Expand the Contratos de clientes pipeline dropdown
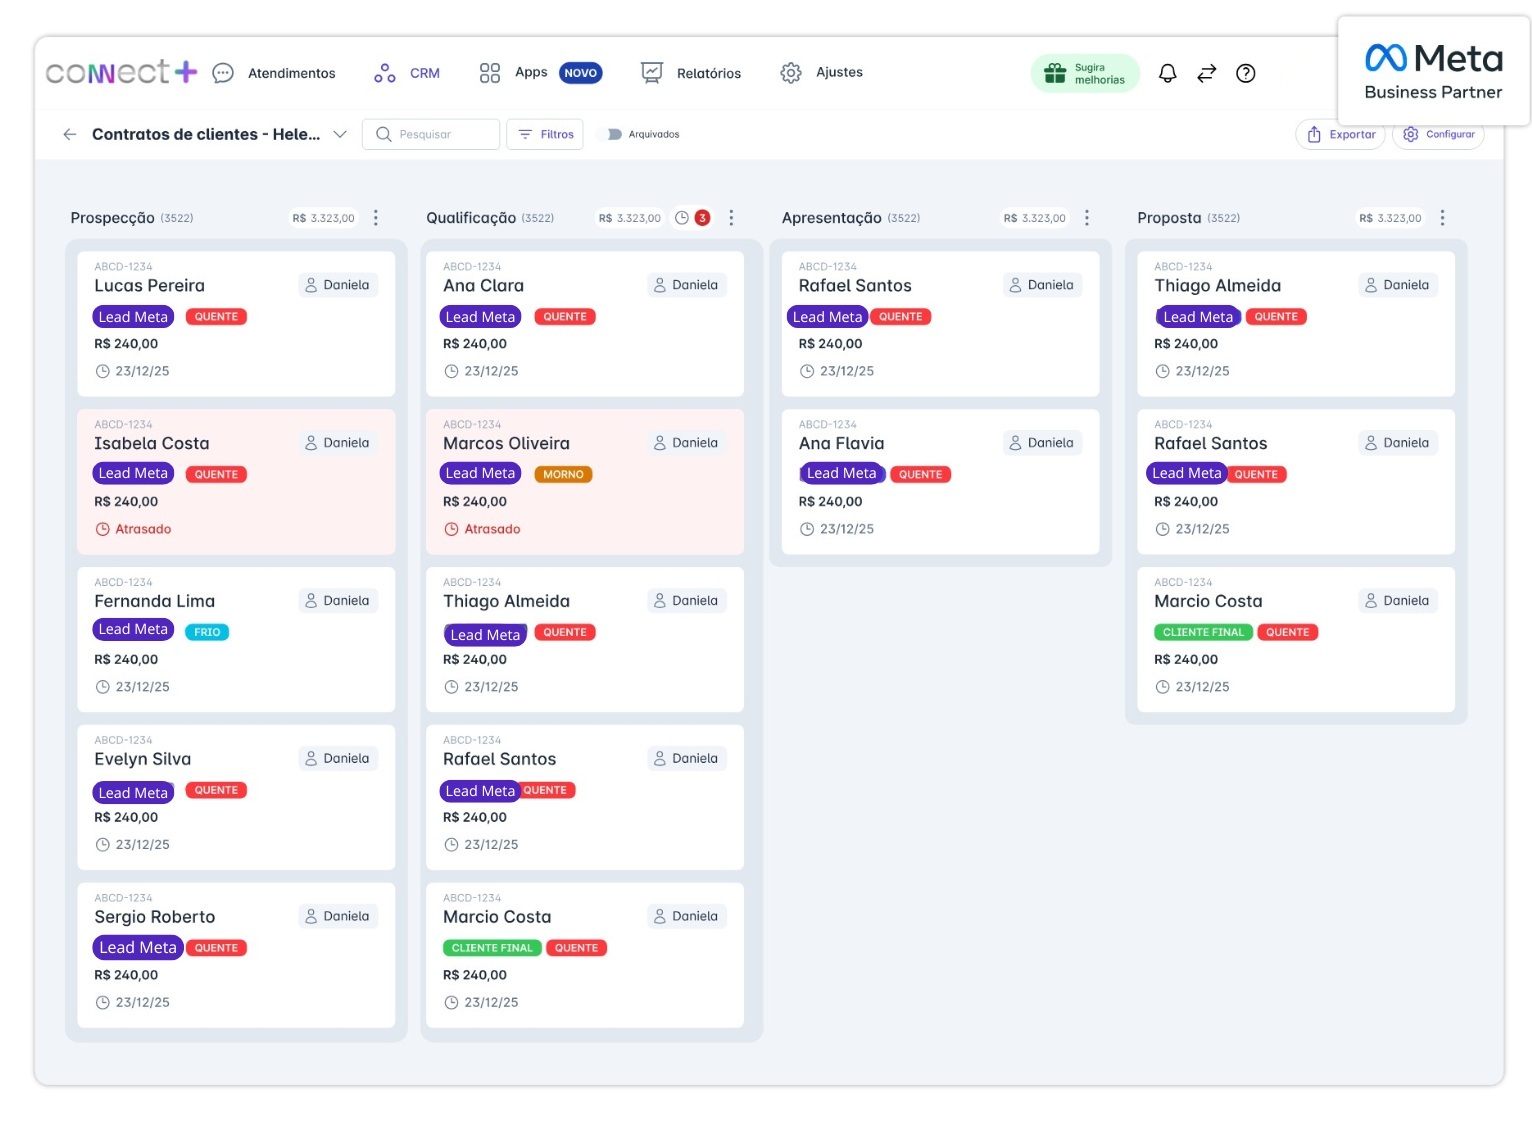The width and height of the screenshot is (1532, 1125). pos(340,134)
